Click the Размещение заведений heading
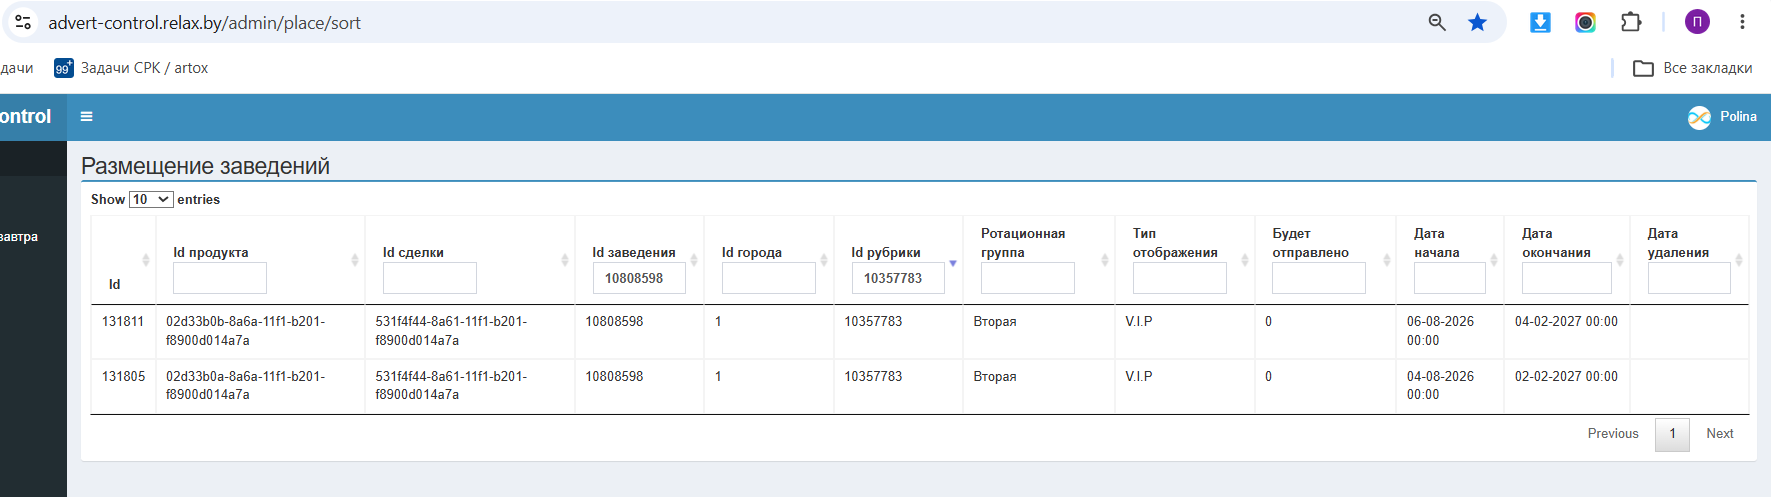1771x497 pixels. [x=205, y=166]
